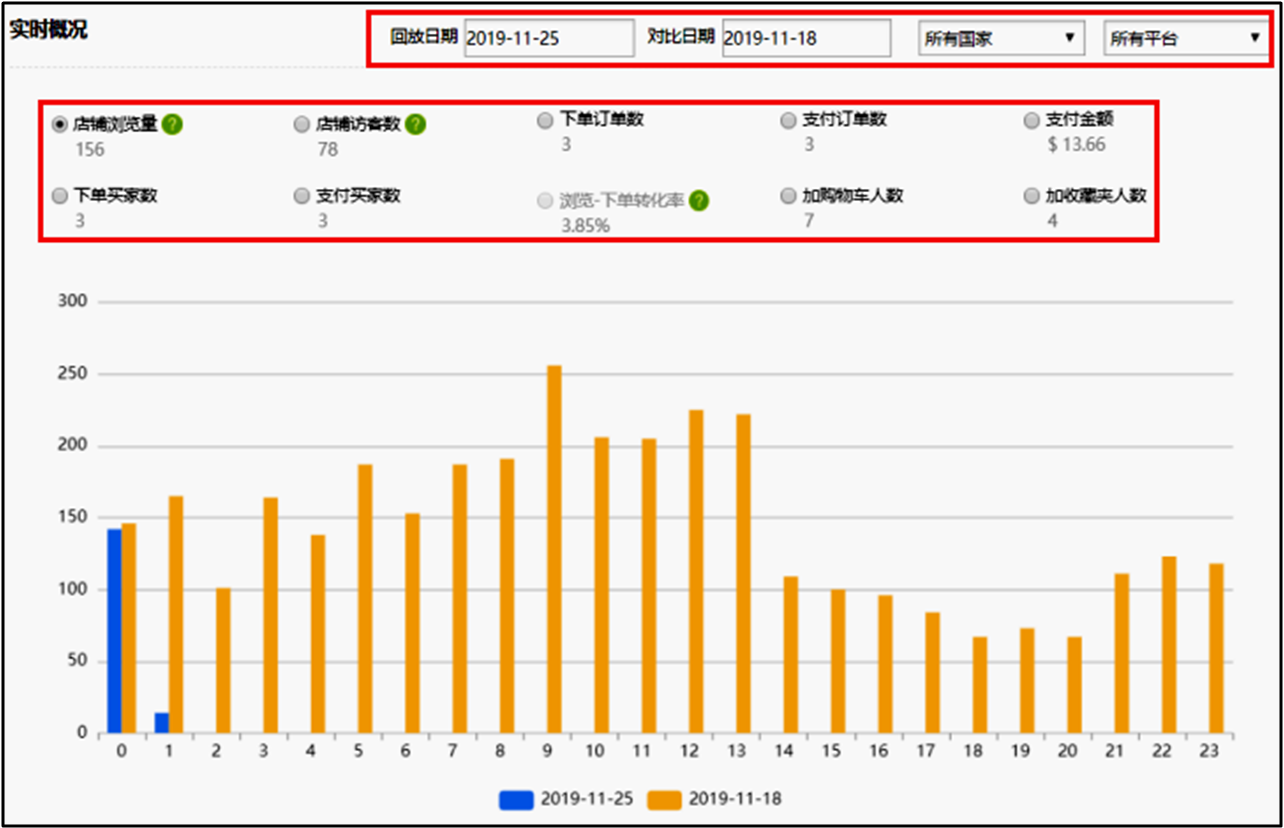Click help icon next to 店铺浏览量
The image size is (1284, 828).
coord(172,125)
